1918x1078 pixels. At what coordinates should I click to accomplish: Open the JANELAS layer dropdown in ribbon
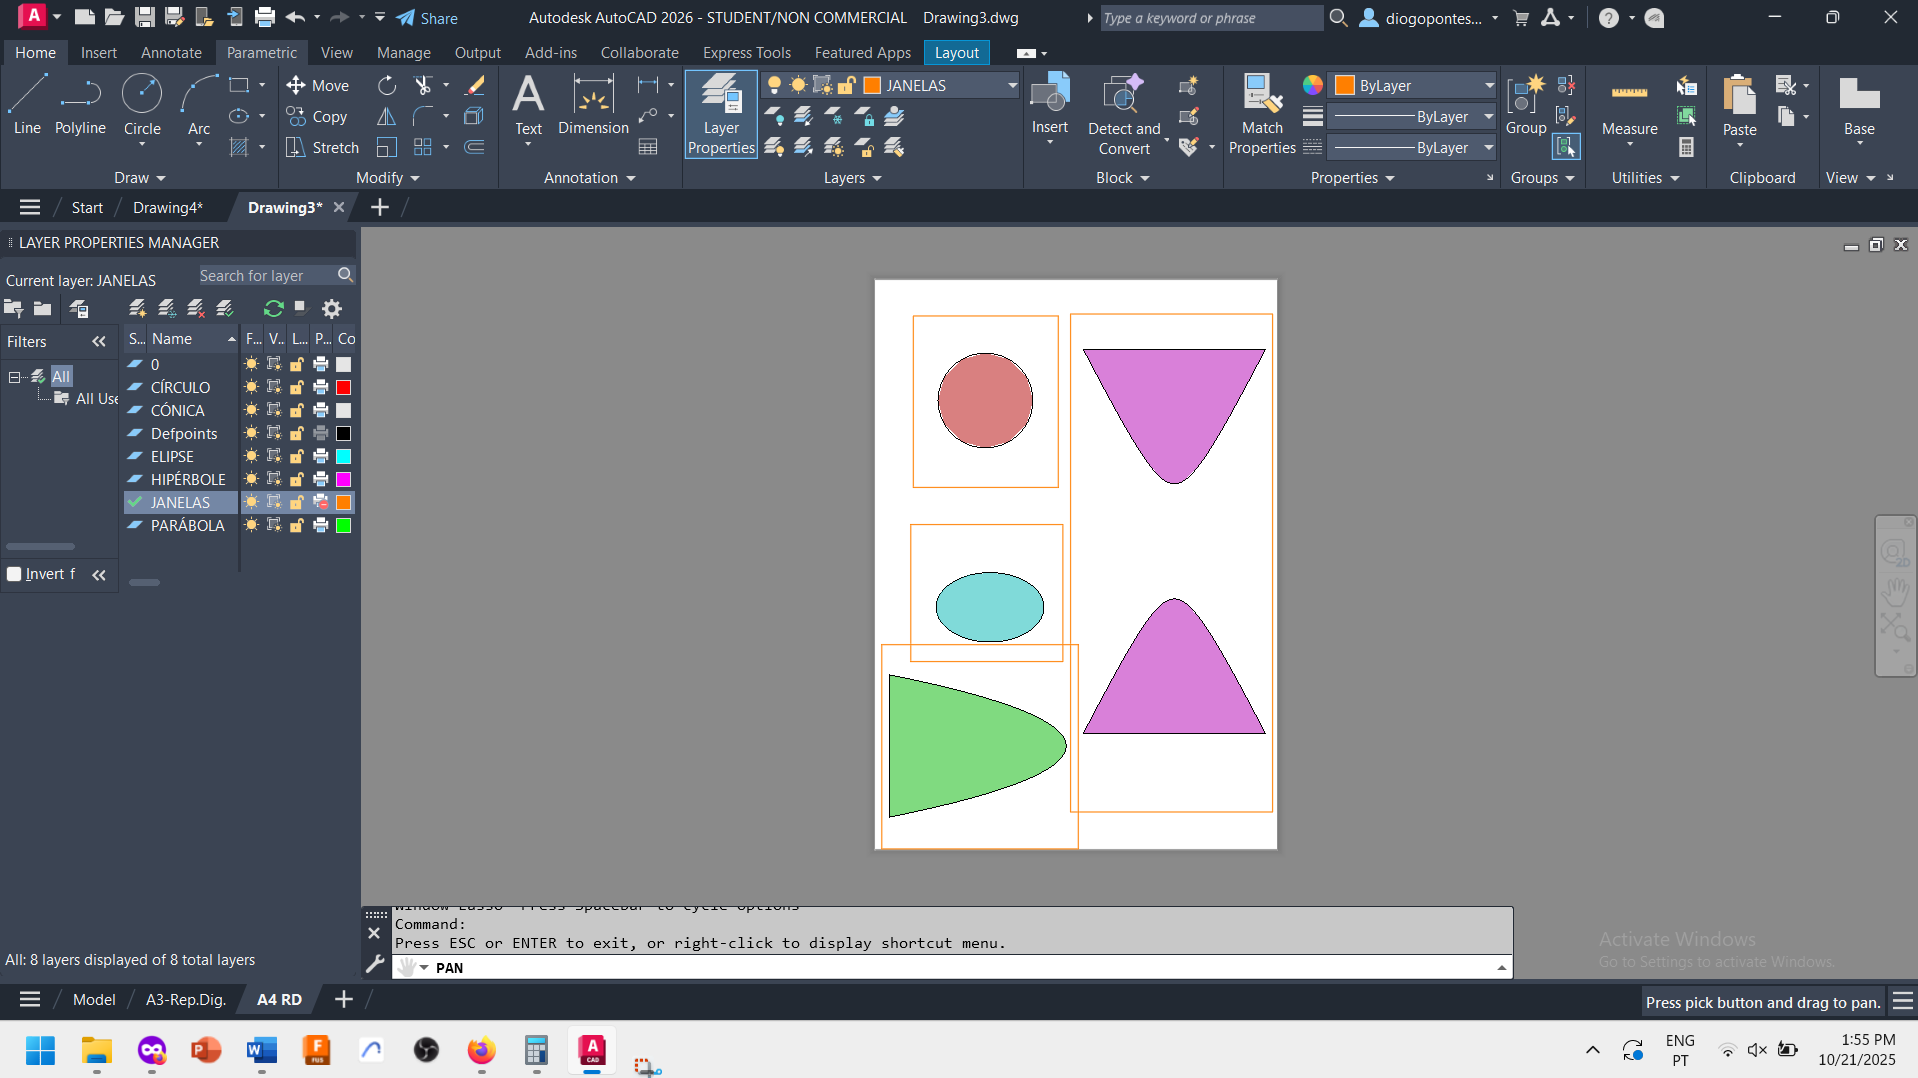click(x=1011, y=86)
